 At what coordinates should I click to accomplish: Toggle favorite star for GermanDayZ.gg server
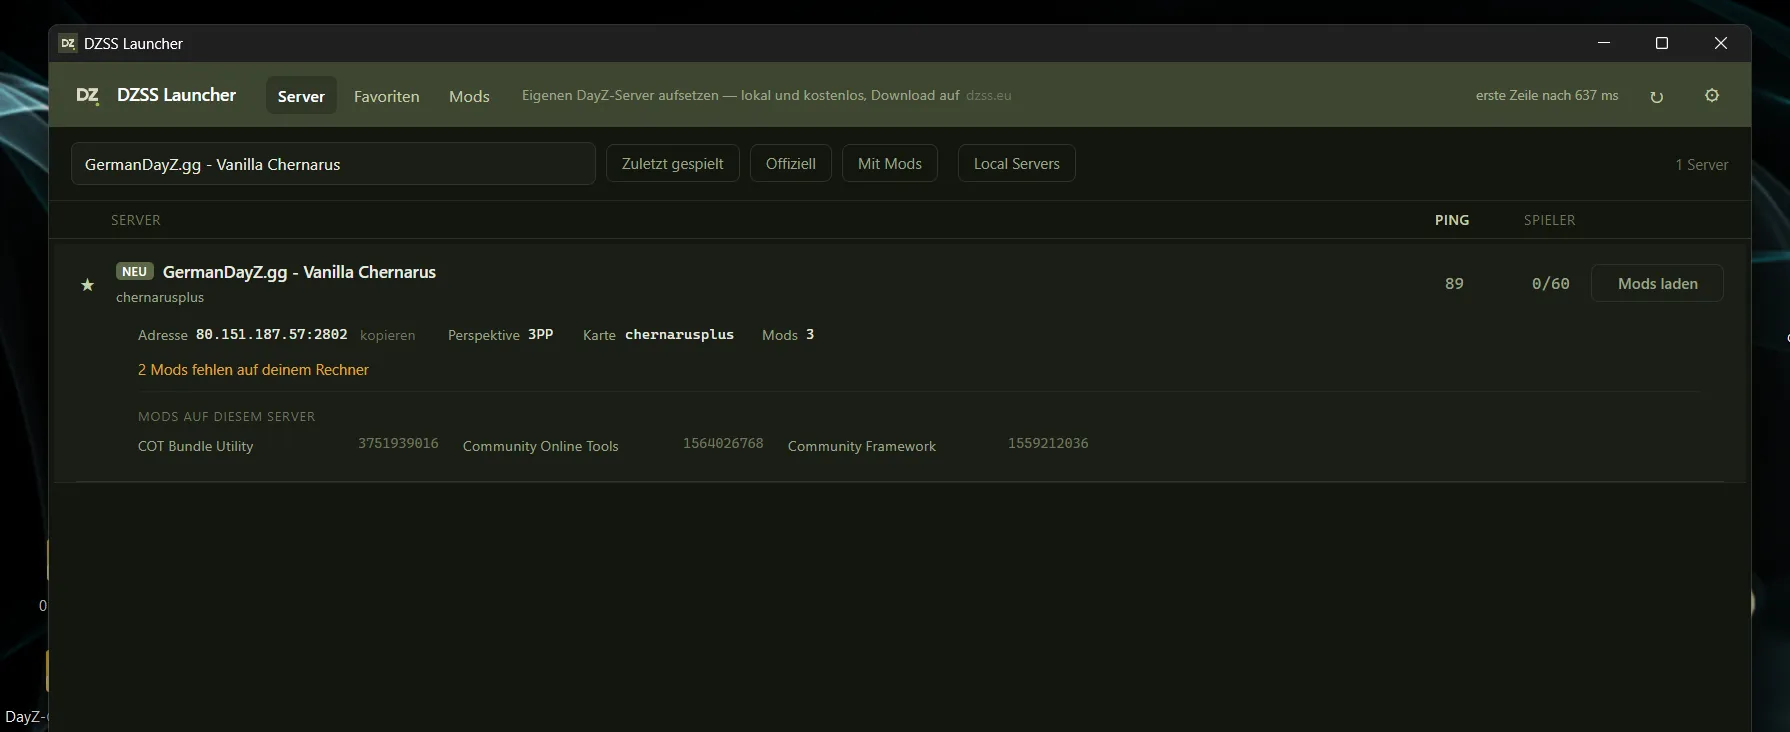[88, 285]
